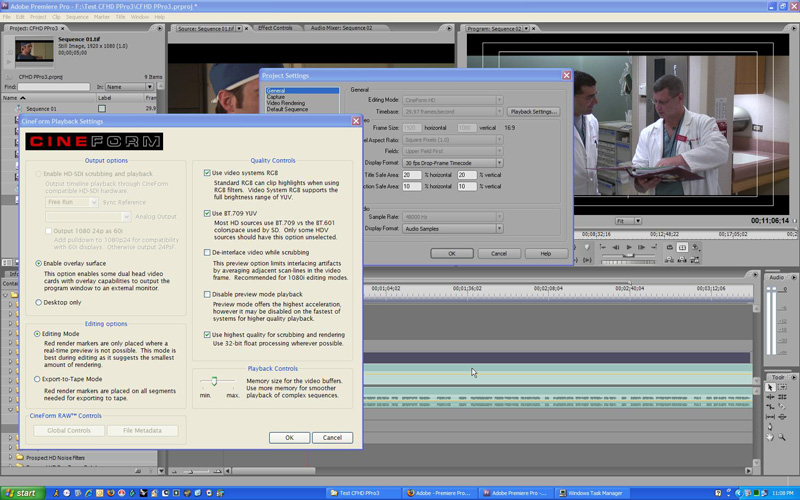Click the memory size min/max slider

214,382
